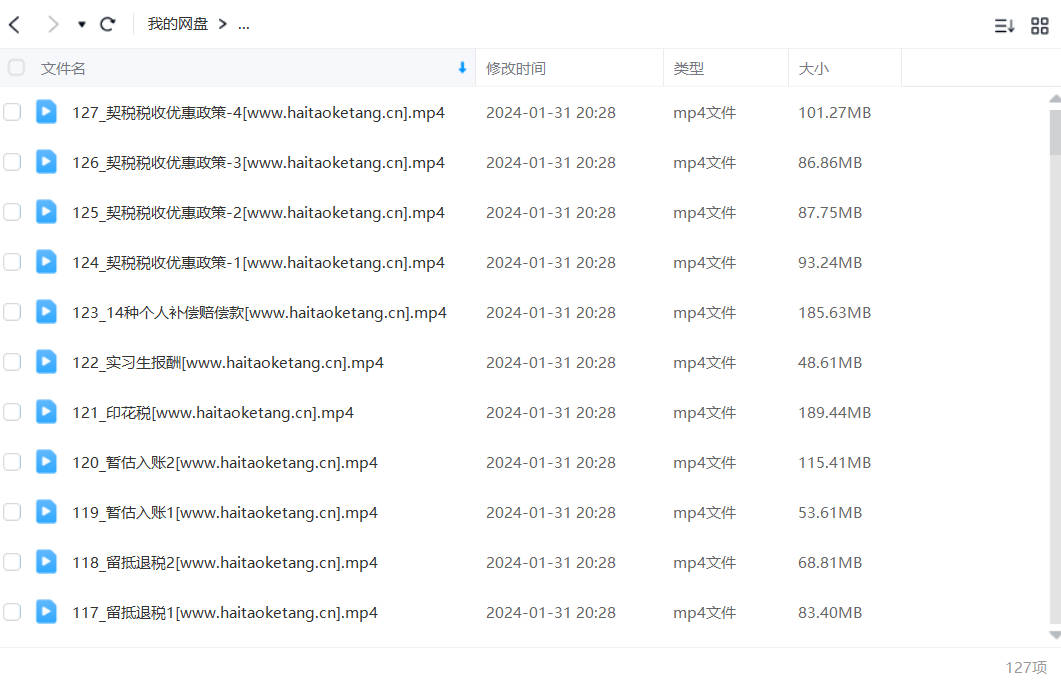Open the sort order menu icon
Screen dimensions: 1061x688
[x=1004, y=26]
